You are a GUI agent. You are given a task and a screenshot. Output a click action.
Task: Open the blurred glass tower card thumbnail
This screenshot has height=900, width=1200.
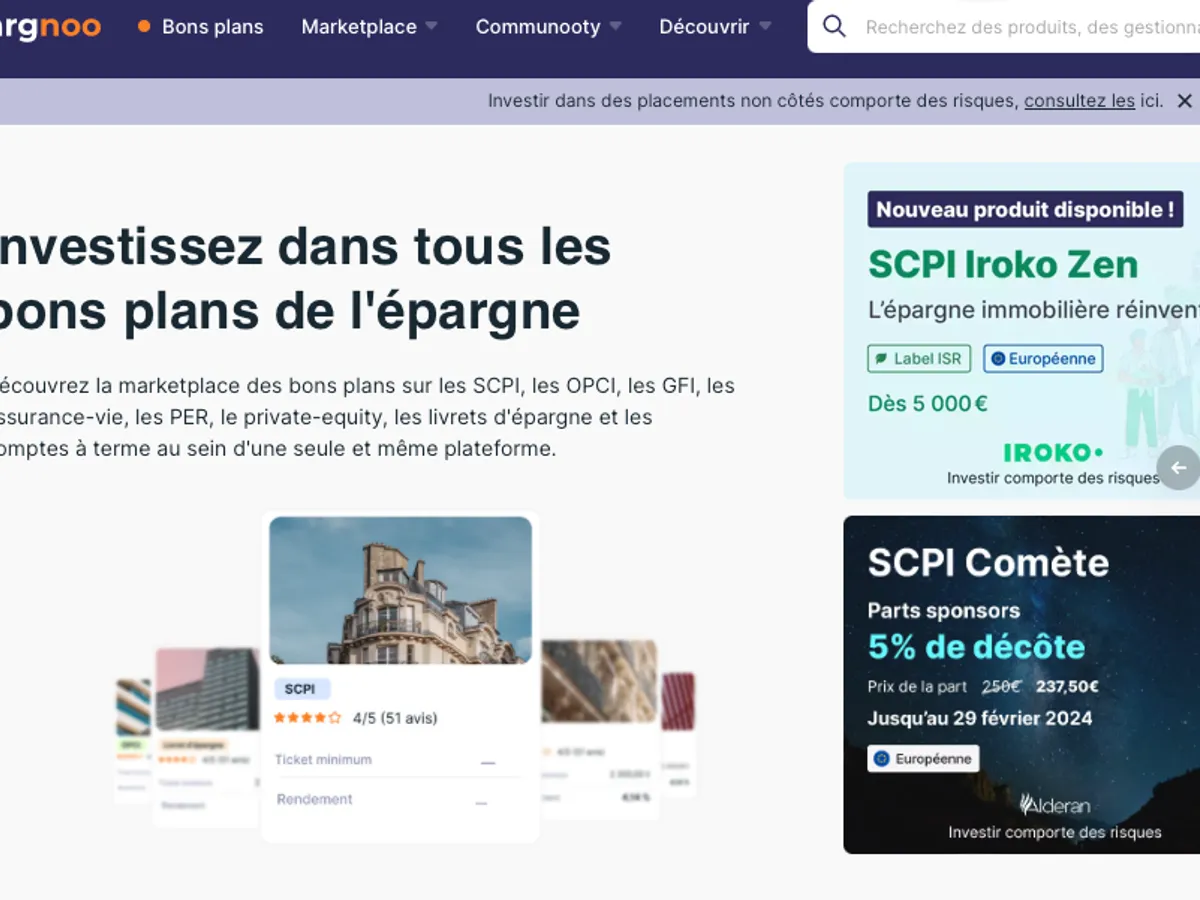click(x=206, y=690)
